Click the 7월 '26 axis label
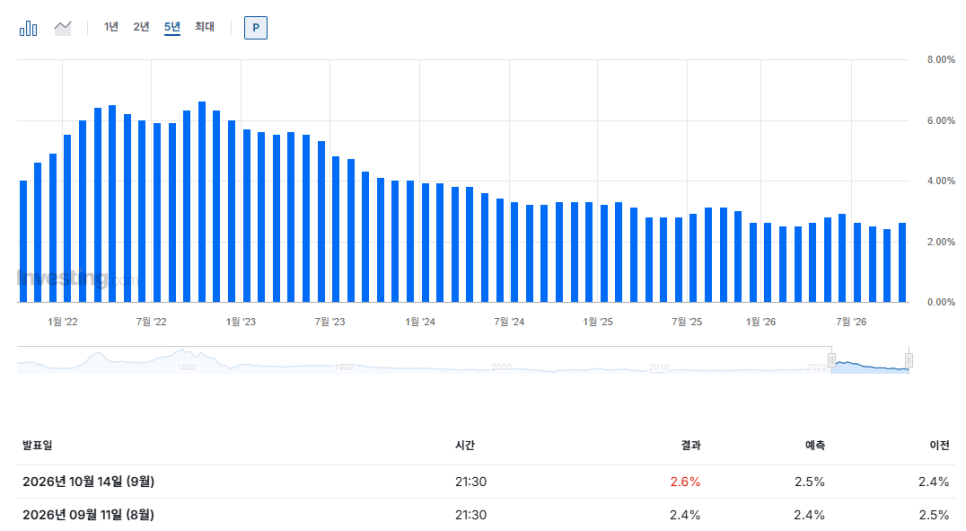 (851, 322)
